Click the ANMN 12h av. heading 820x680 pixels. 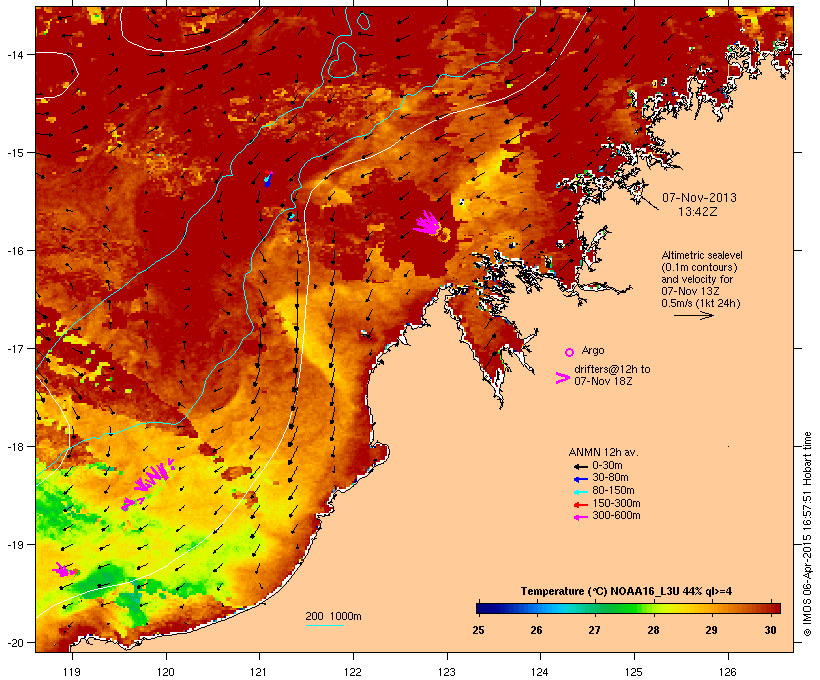click(603, 452)
